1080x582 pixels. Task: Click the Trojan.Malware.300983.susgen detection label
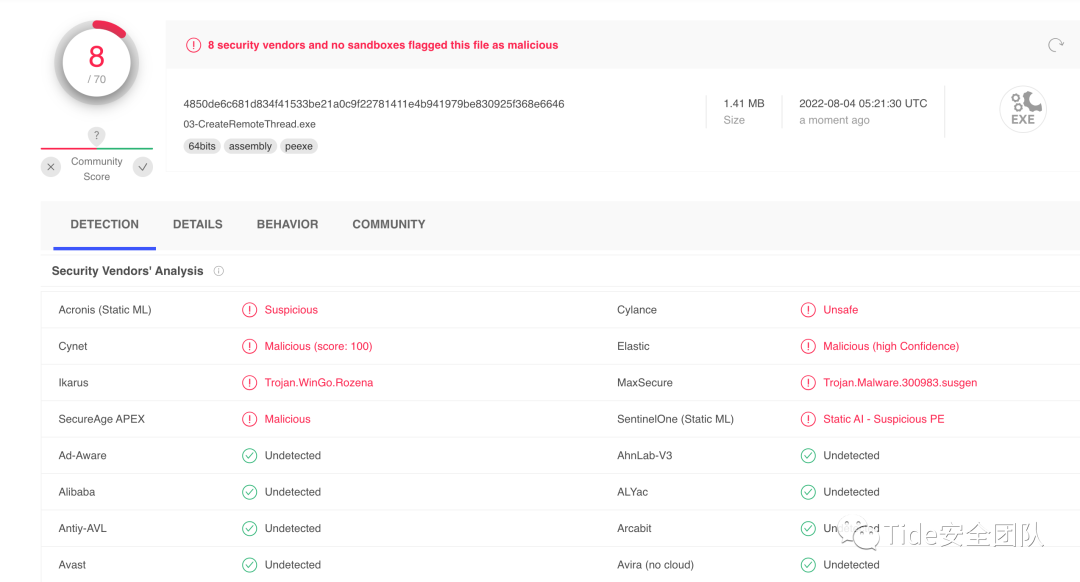tap(900, 383)
